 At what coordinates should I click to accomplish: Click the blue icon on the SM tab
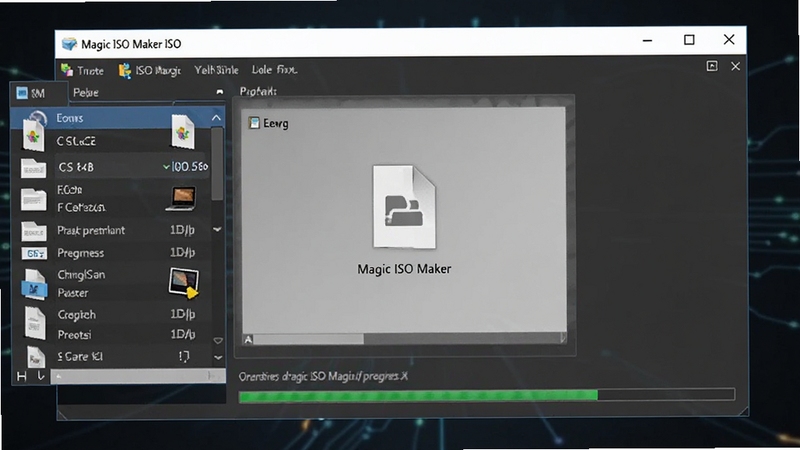point(22,93)
